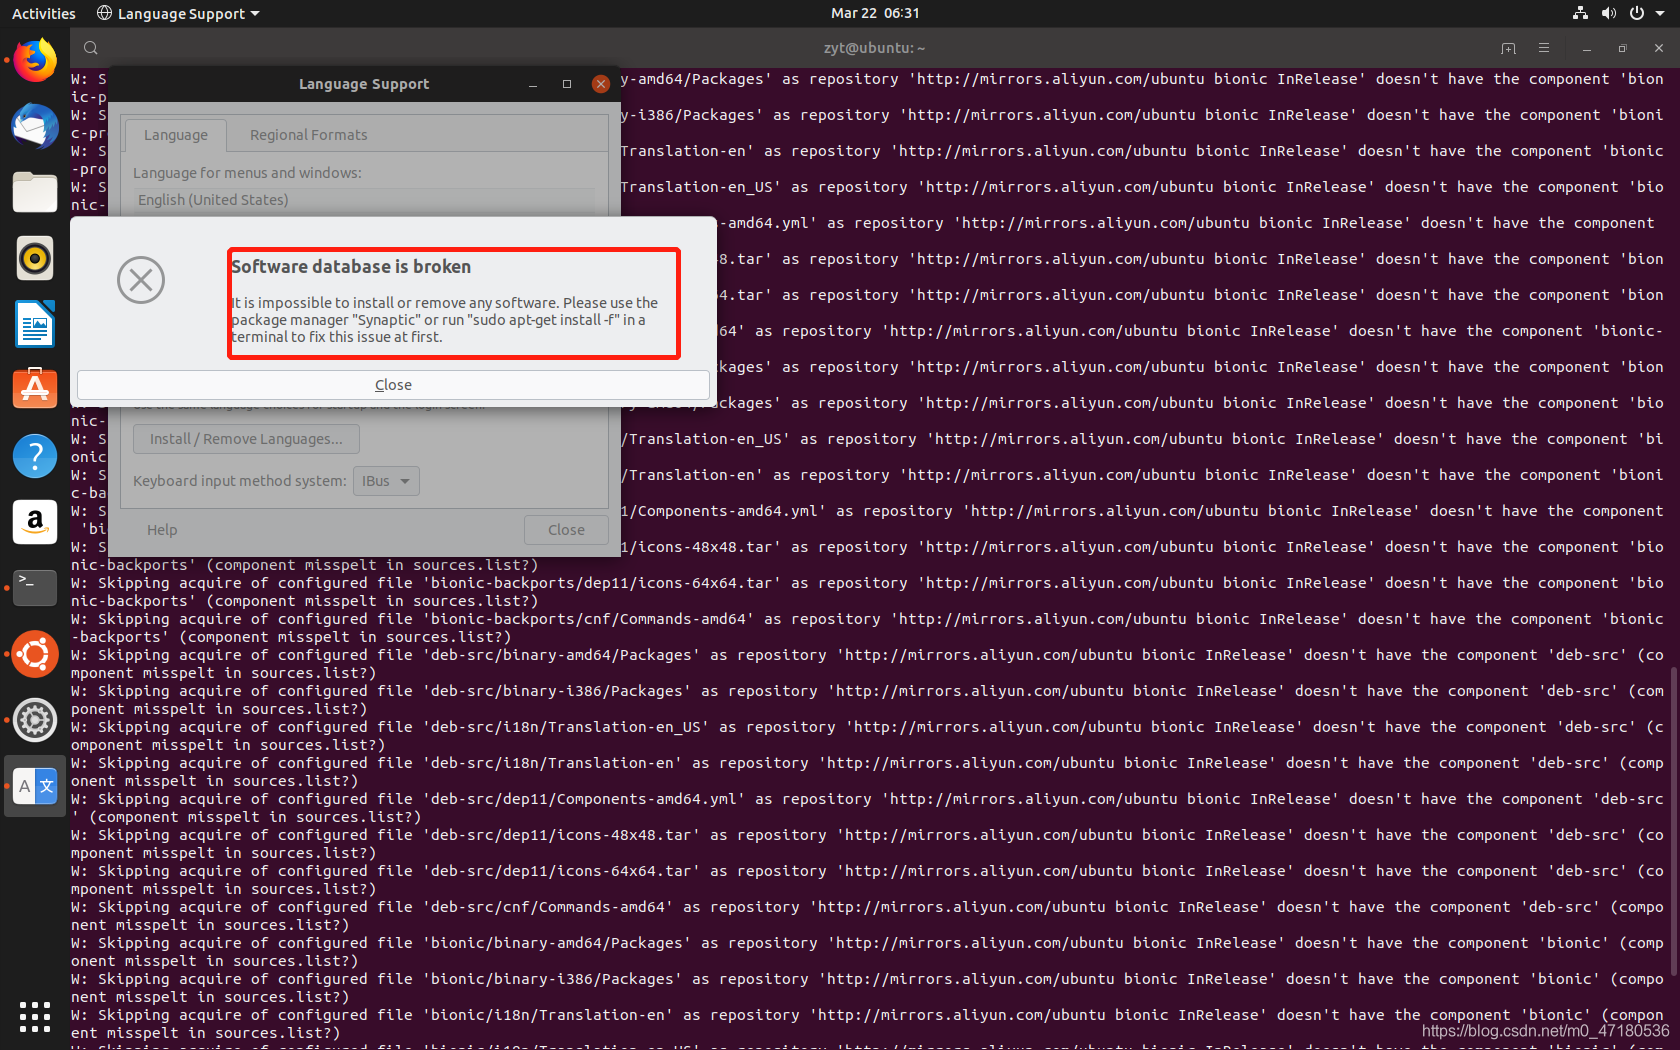Close the Software database broken dialog

coord(393,385)
